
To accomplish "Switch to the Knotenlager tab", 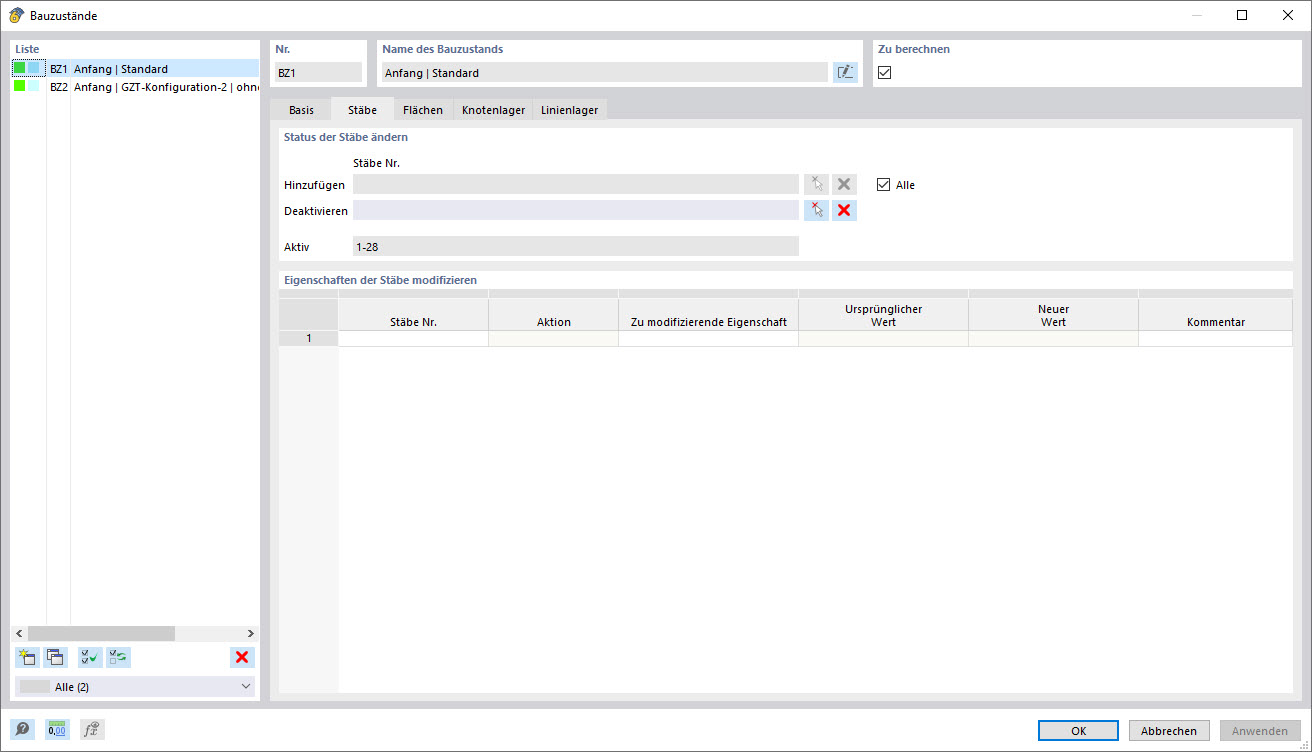I will [493, 109].
